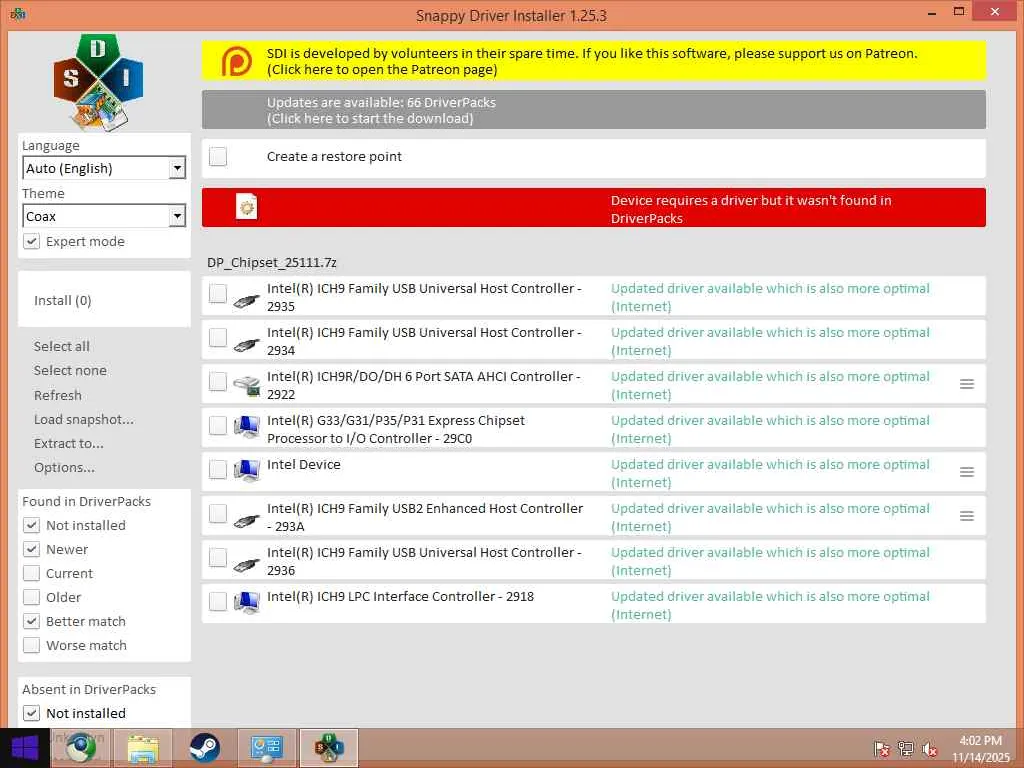Open the Theme dropdown showing Coax
1024x768 pixels.
click(x=104, y=216)
